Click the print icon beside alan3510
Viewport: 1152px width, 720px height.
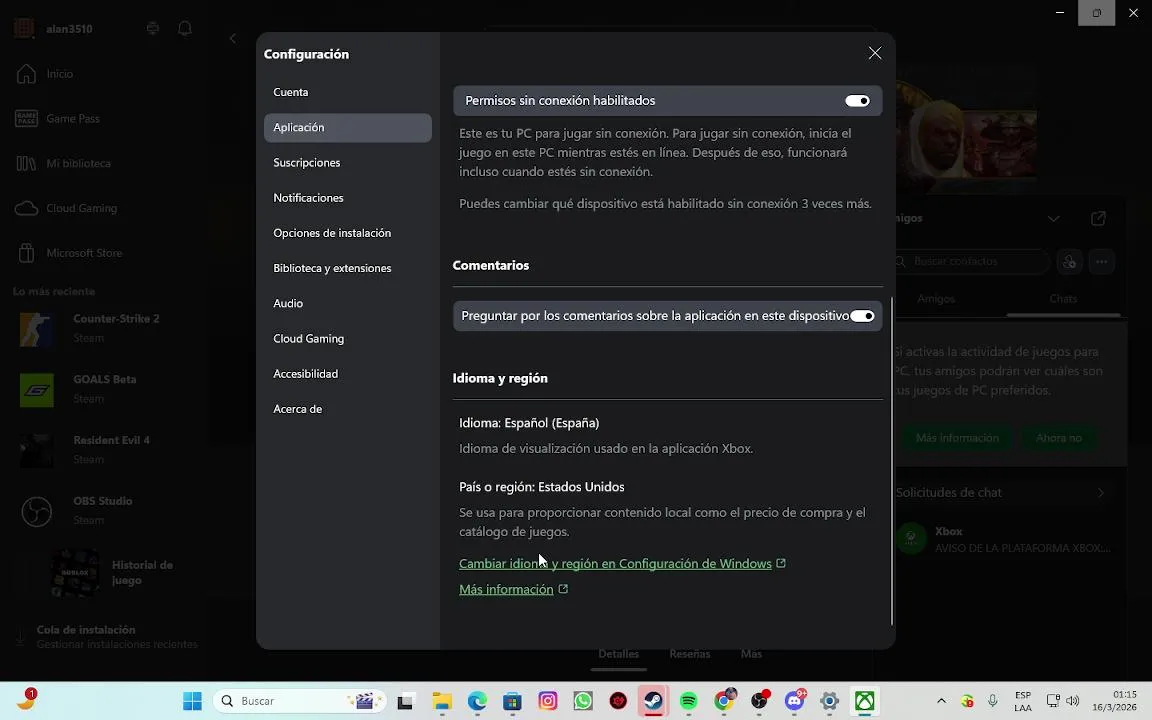click(153, 29)
